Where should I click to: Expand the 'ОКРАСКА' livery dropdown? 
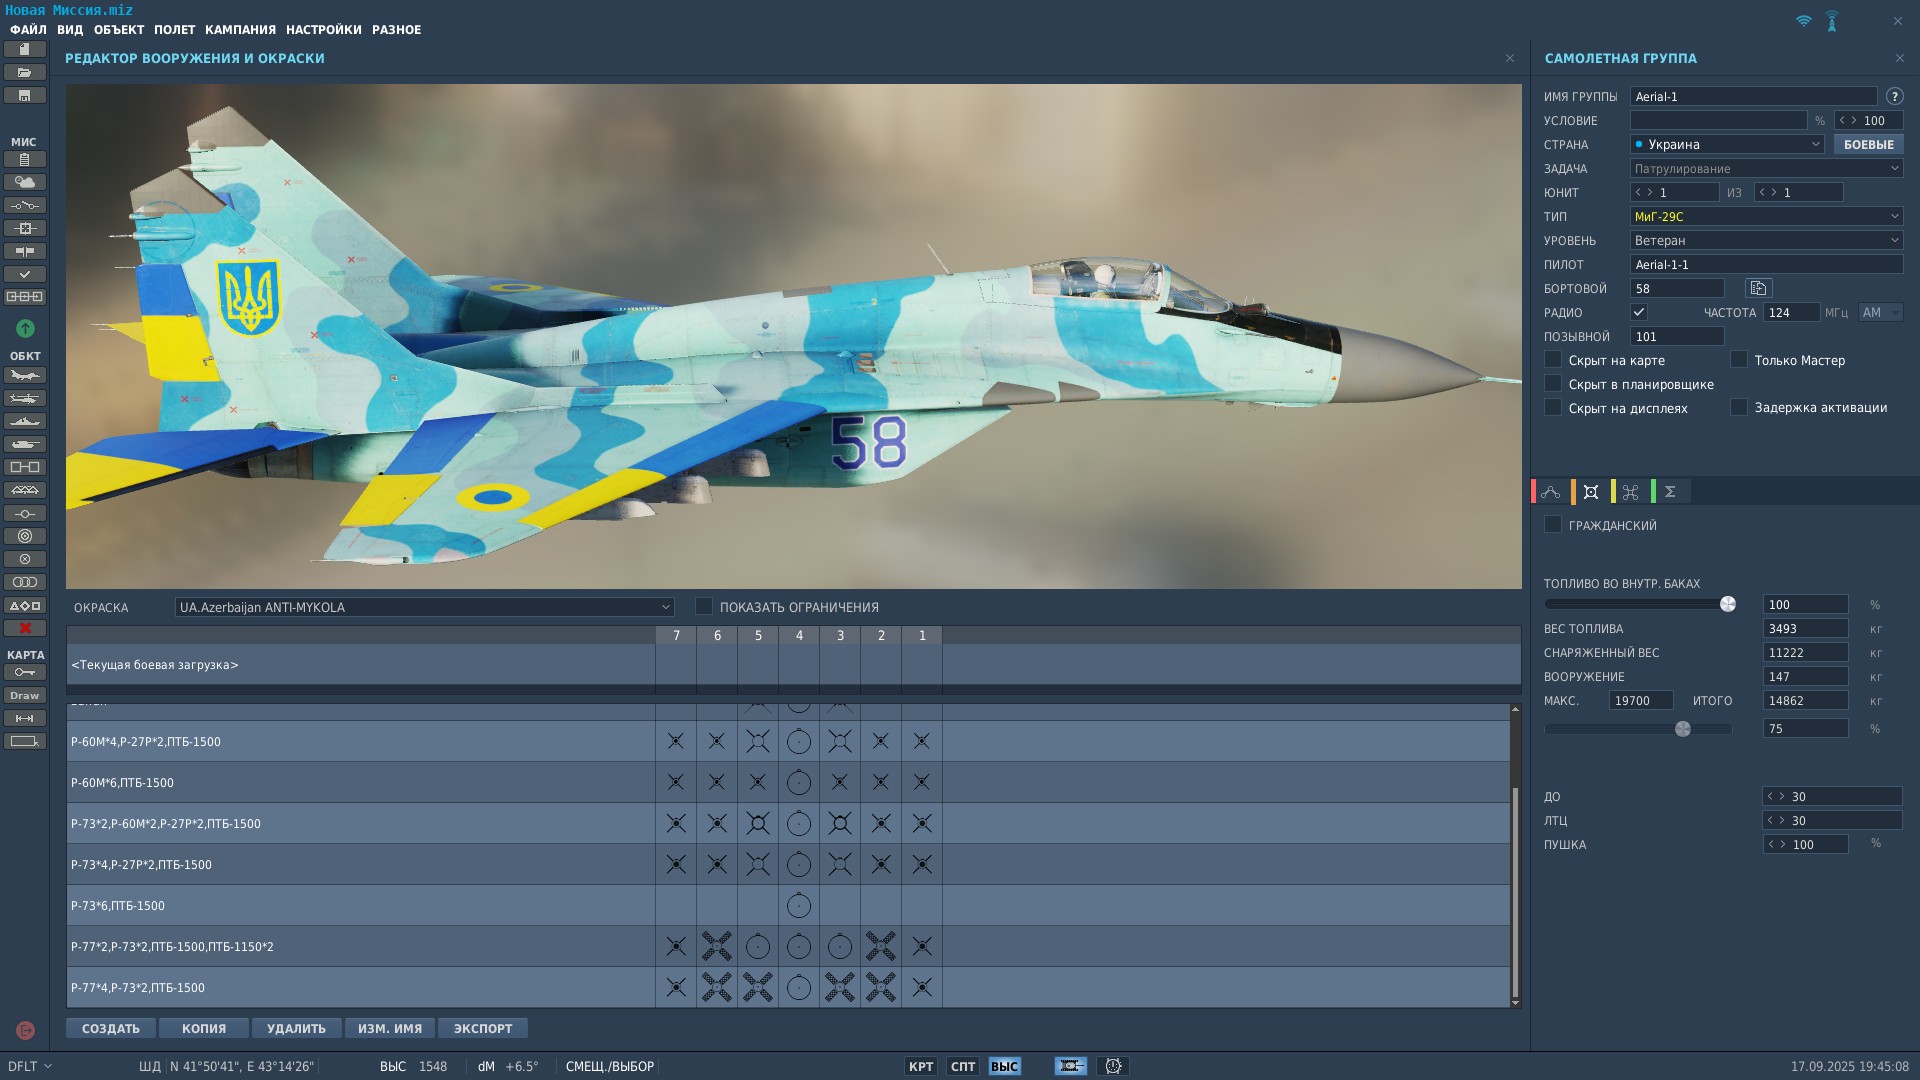665,607
